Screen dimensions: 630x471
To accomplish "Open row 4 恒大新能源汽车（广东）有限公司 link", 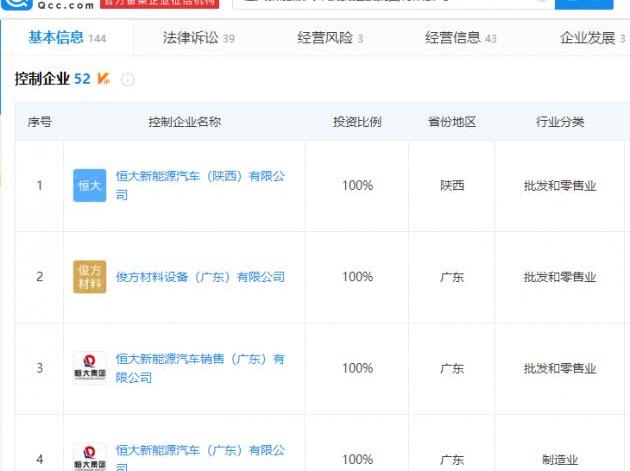I will tap(200, 457).
